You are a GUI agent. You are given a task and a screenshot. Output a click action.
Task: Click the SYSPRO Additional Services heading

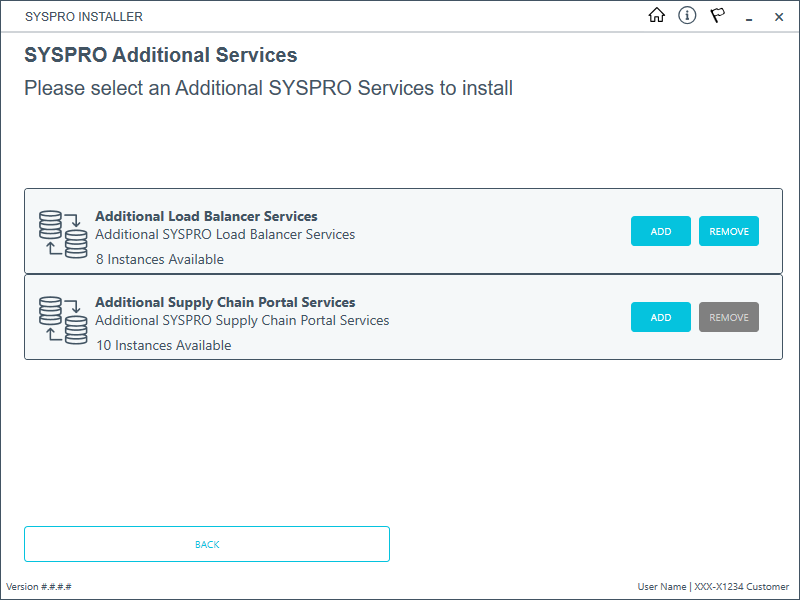coord(160,56)
